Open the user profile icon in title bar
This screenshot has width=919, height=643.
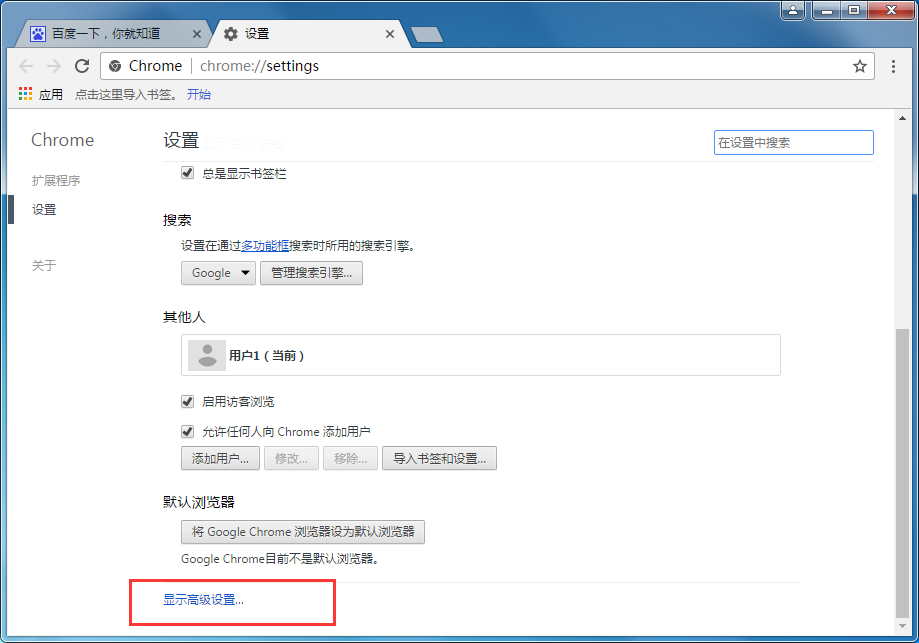point(793,11)
